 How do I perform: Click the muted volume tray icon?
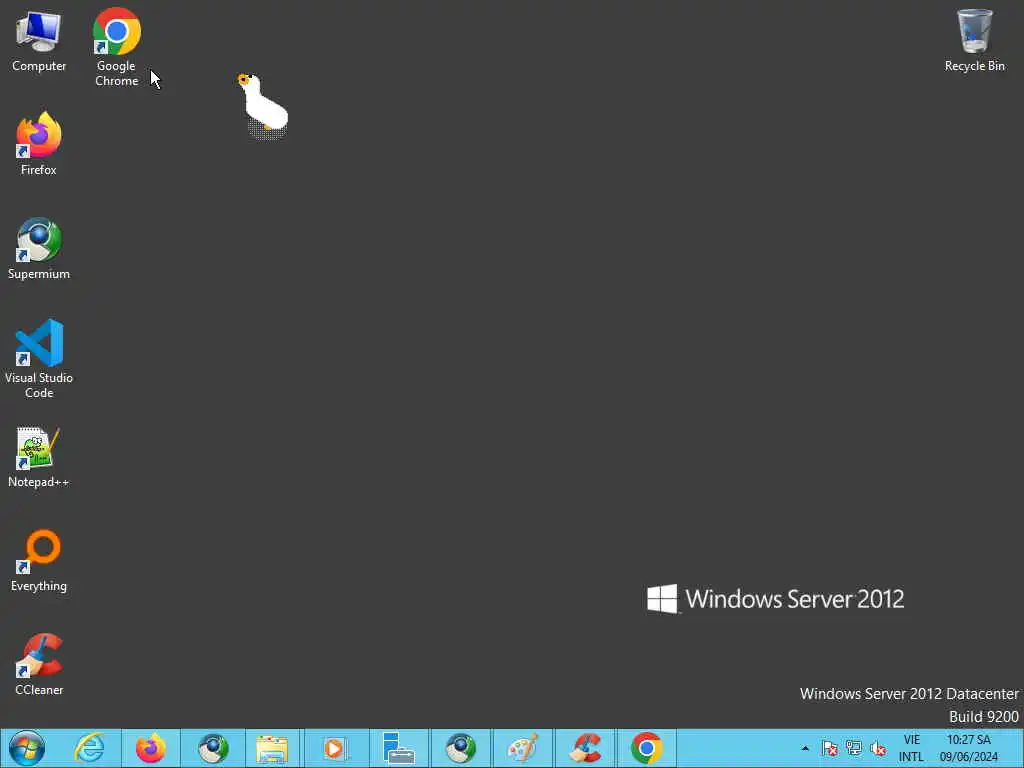[878, 748]
